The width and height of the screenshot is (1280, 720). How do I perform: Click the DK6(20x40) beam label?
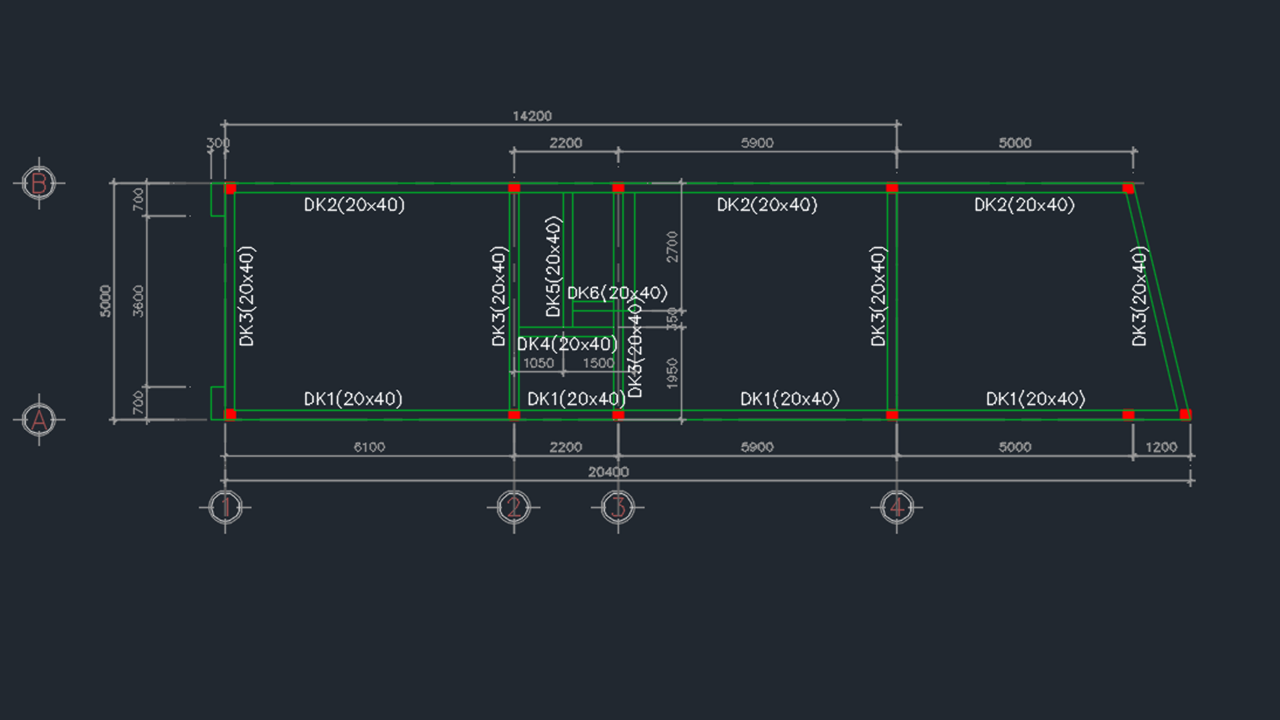(617, 293)
